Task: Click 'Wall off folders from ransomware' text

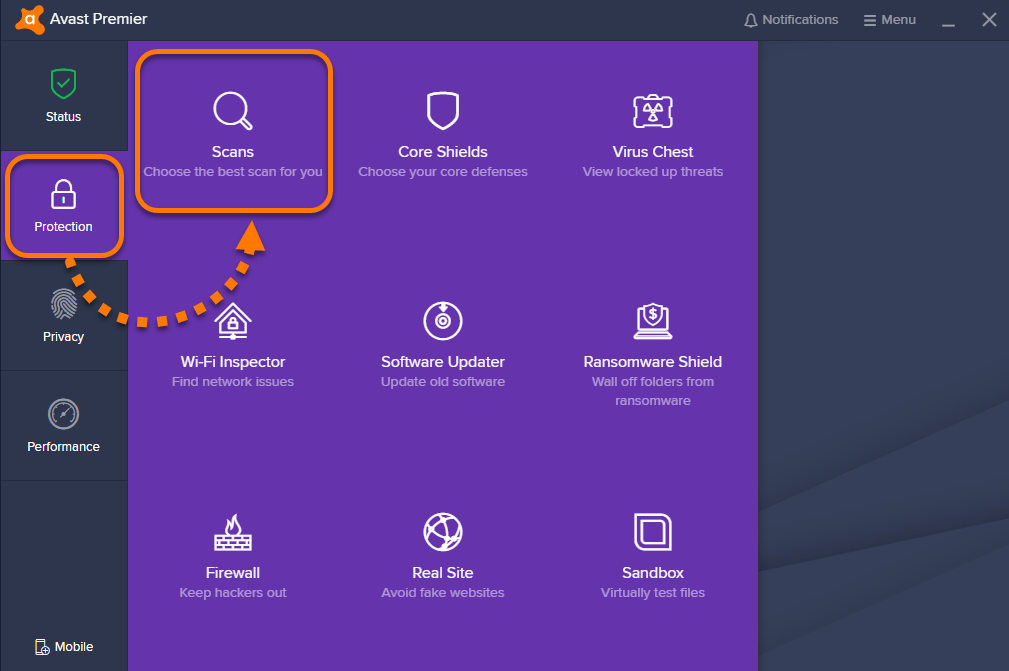Action: tap(653, 391)
